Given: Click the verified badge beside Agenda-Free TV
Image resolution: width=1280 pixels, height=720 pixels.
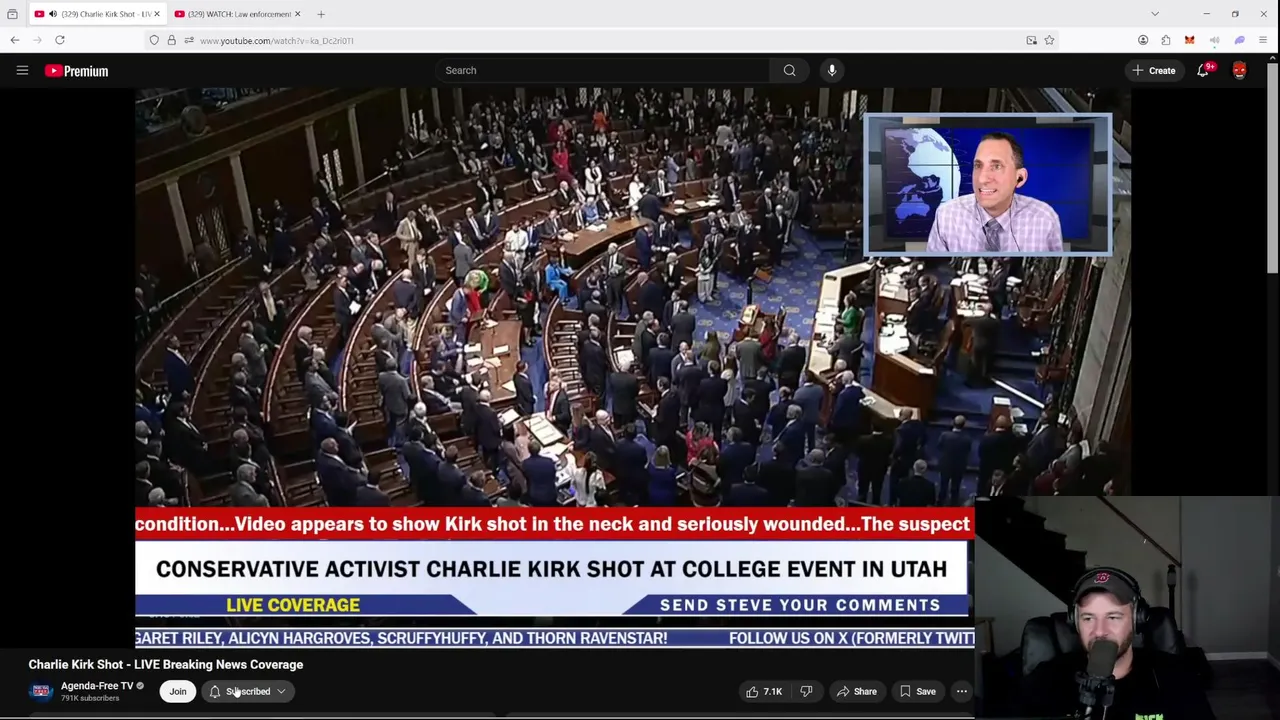Looking at the screenshot, I should click(x=140, y=686).
